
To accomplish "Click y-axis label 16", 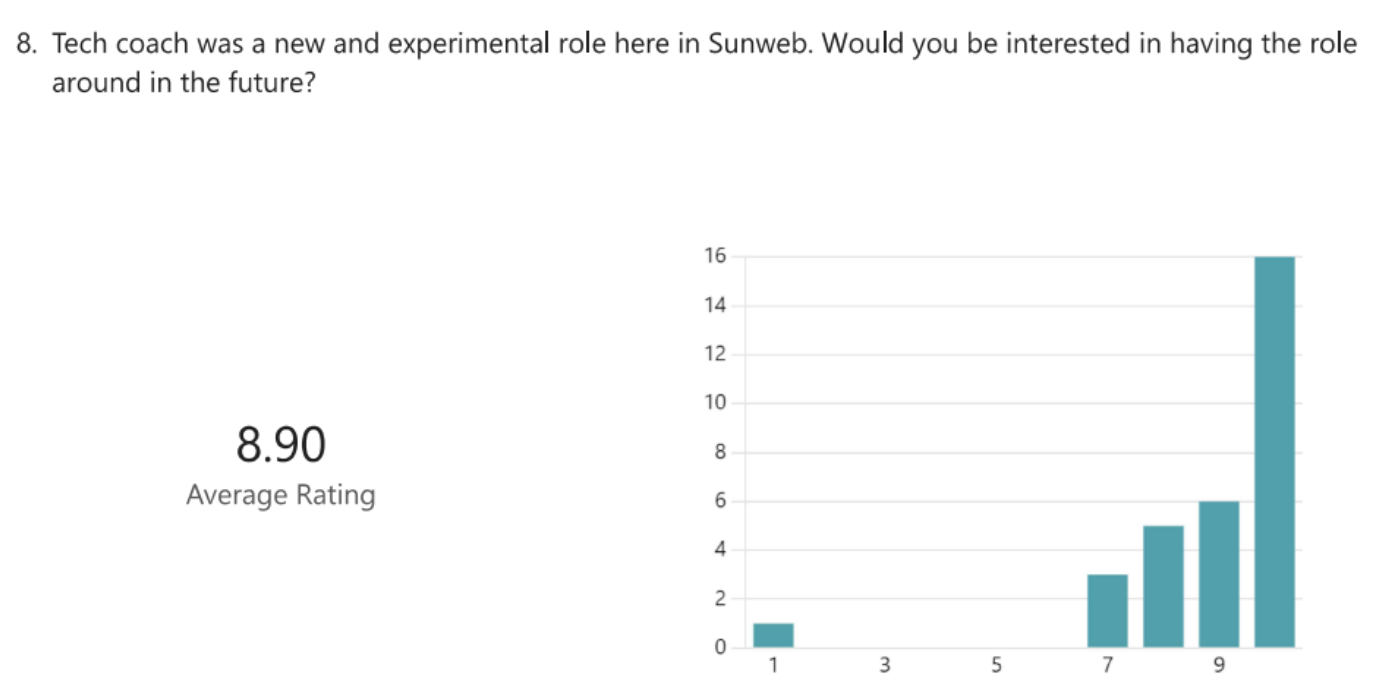I will click(714, 256).
